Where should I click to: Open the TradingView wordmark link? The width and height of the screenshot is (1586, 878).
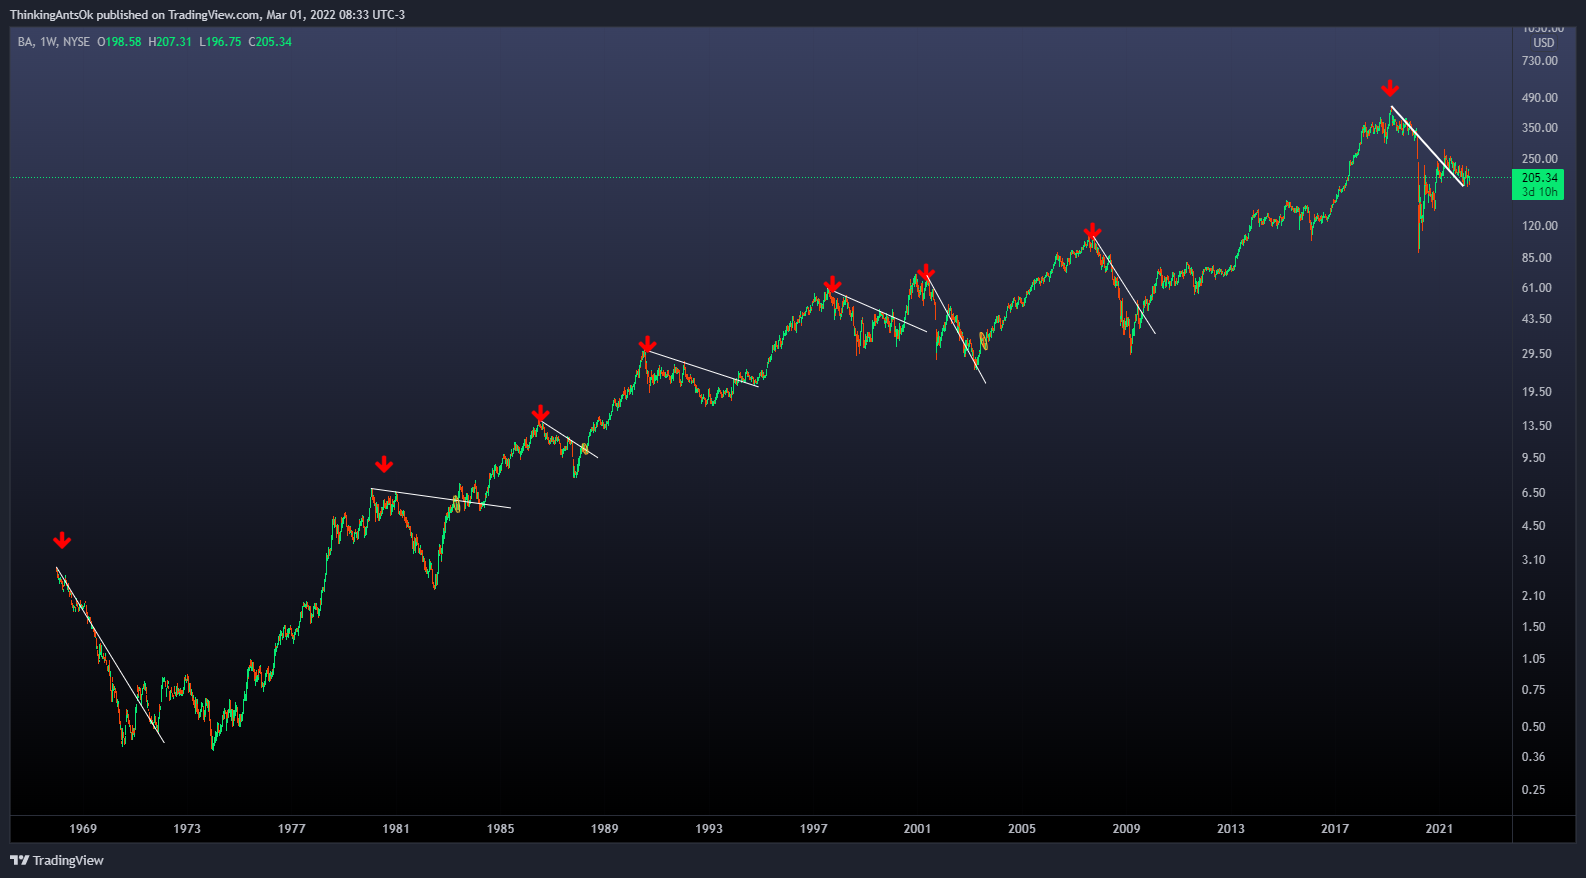click(68, 860)
